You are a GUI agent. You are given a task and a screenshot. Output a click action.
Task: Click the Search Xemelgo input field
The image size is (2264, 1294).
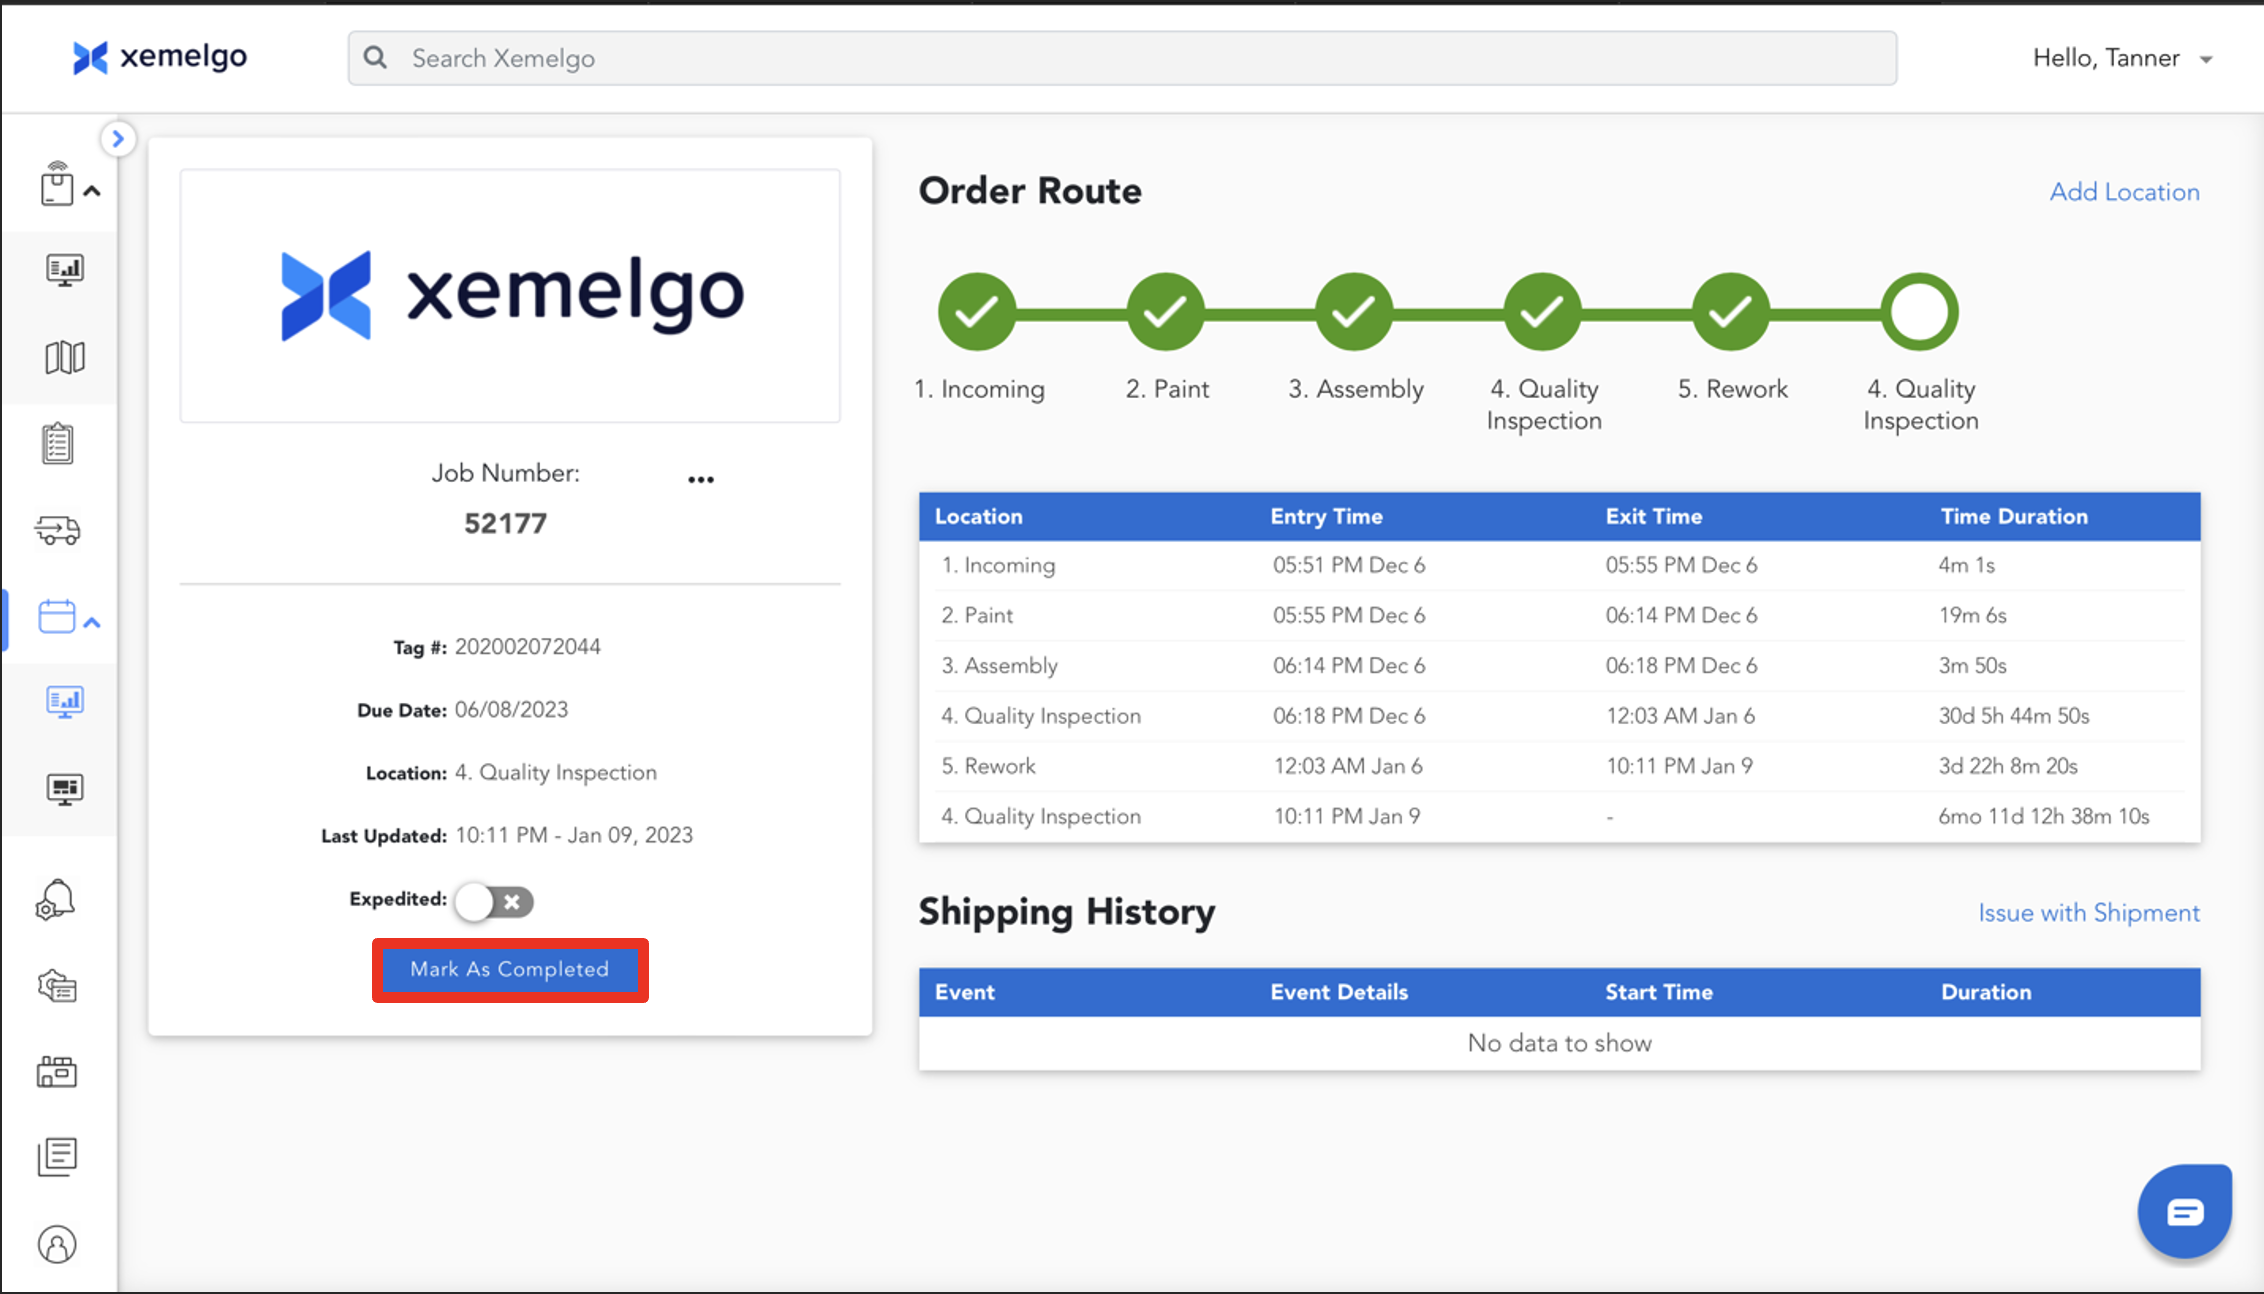point(1120,58)
